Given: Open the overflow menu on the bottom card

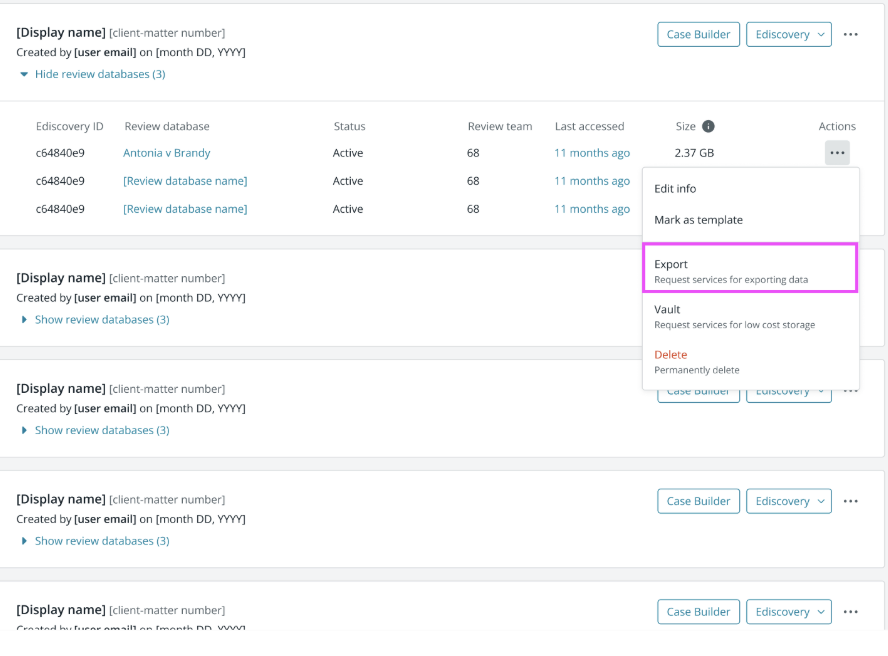Looking at the screenshot, I should point(850,611).
